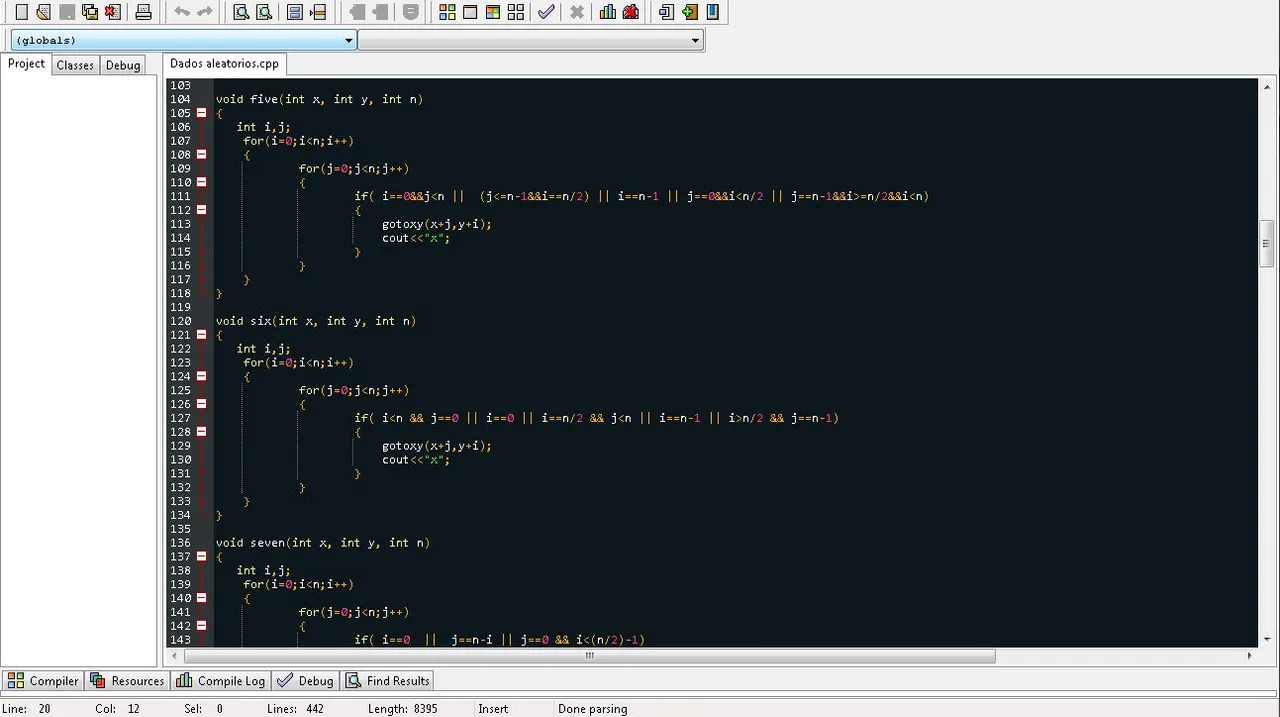The width and height of the screenshot is (1280, 717).
Task: Click the Goto line toolbar icon
Action: 318,12
